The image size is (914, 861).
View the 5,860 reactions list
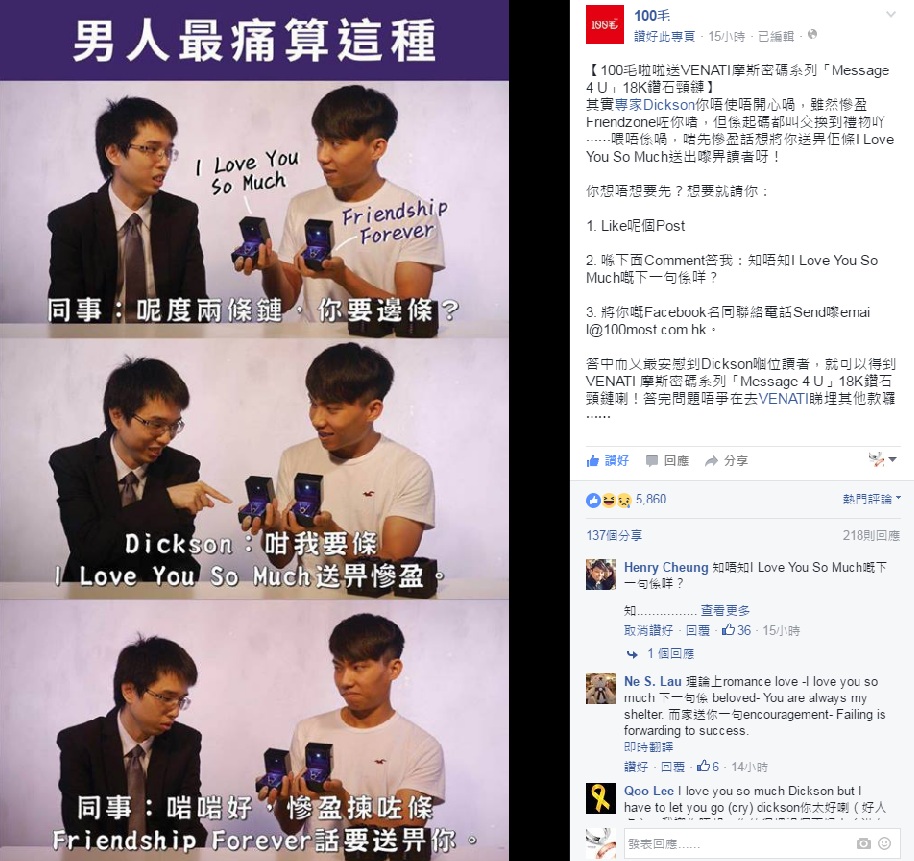pyautogui.click(x=626, y=500)
